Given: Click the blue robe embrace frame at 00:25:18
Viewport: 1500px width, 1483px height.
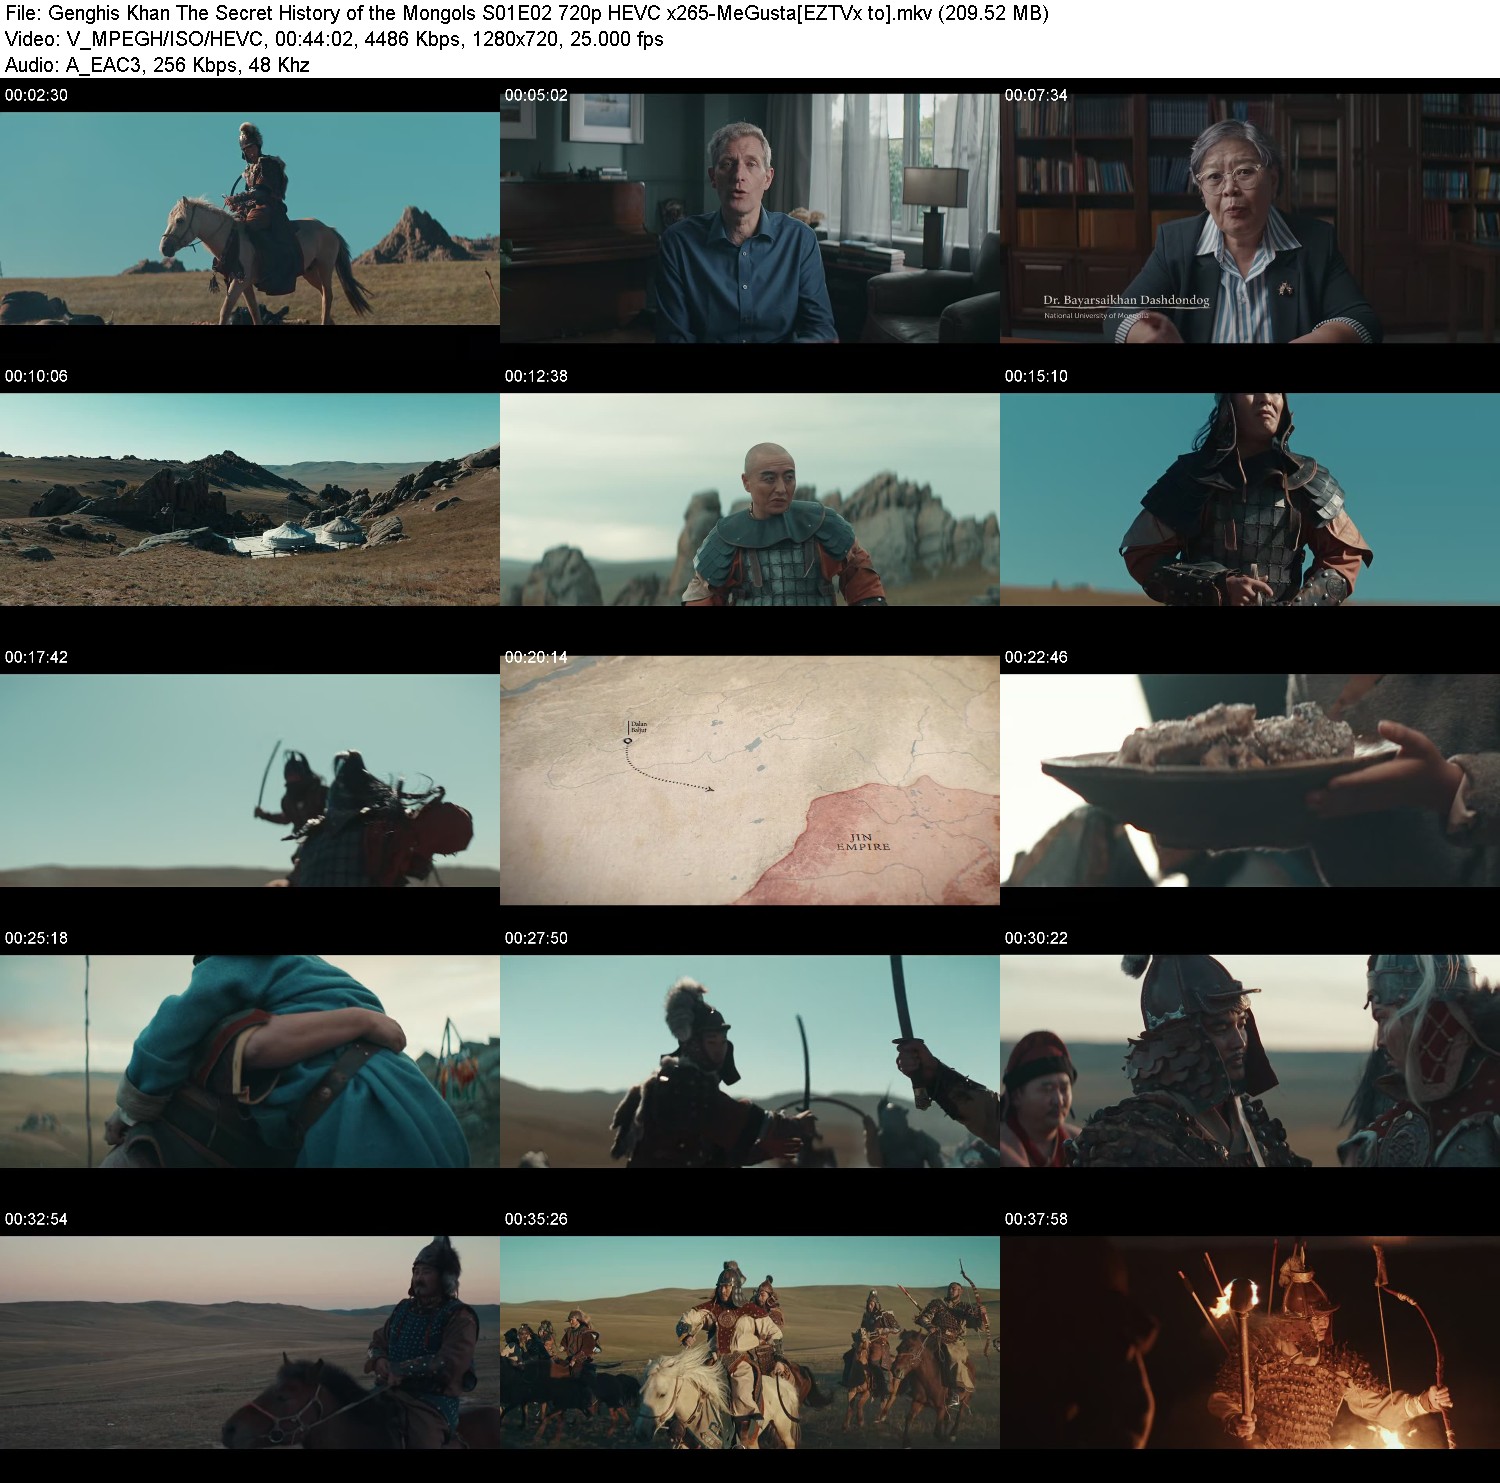Looking at the screenshot, I should click(250, 1061).
